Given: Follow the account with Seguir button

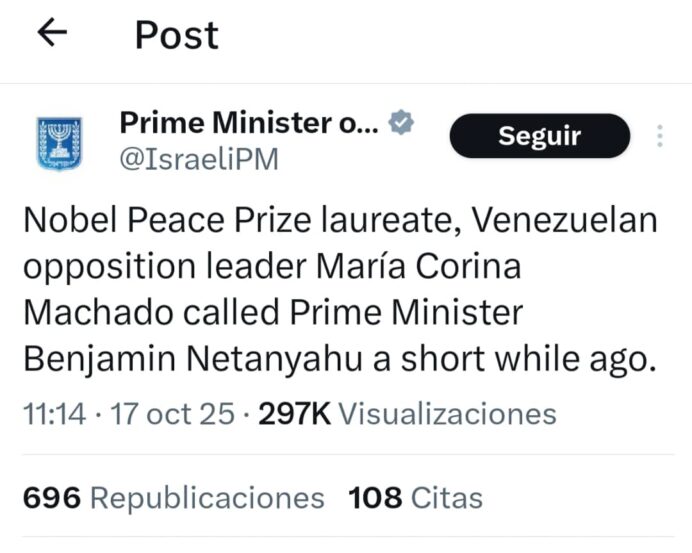Looking at the screenshot, I should [540, 136].
